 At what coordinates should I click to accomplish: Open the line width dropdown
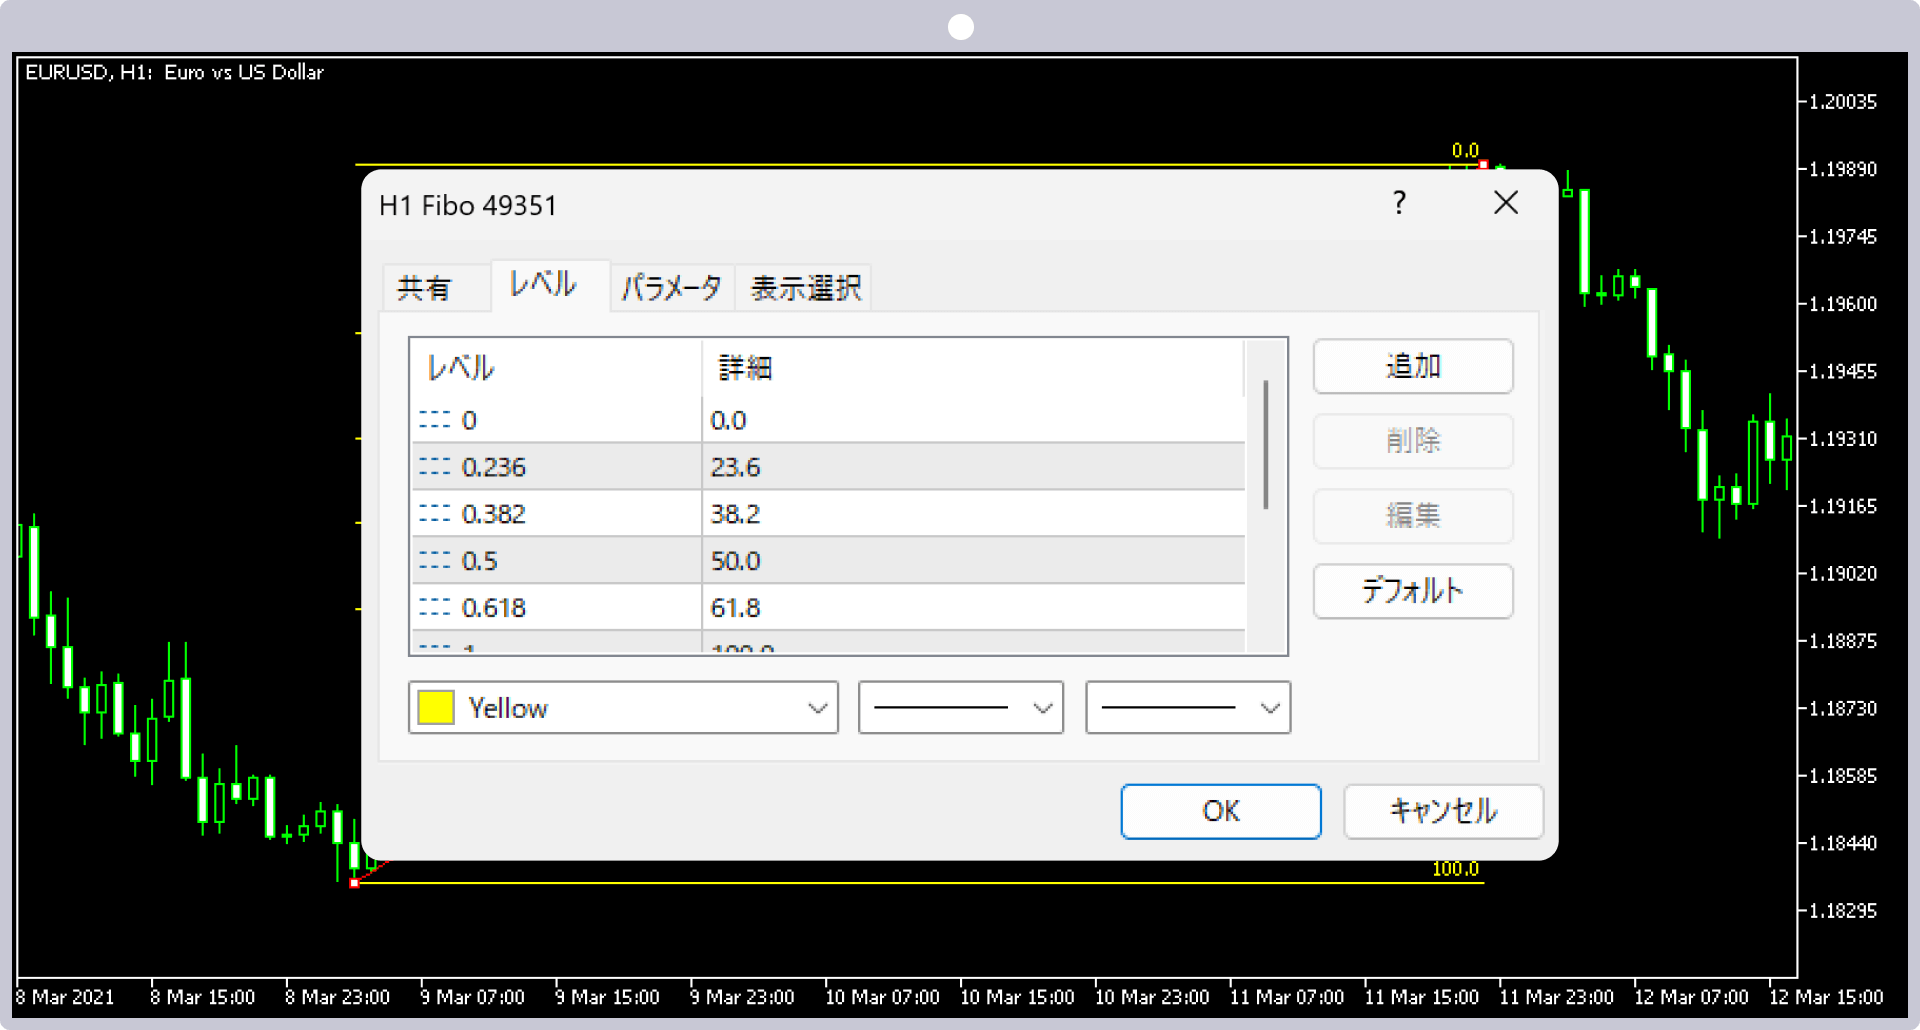1188,708
